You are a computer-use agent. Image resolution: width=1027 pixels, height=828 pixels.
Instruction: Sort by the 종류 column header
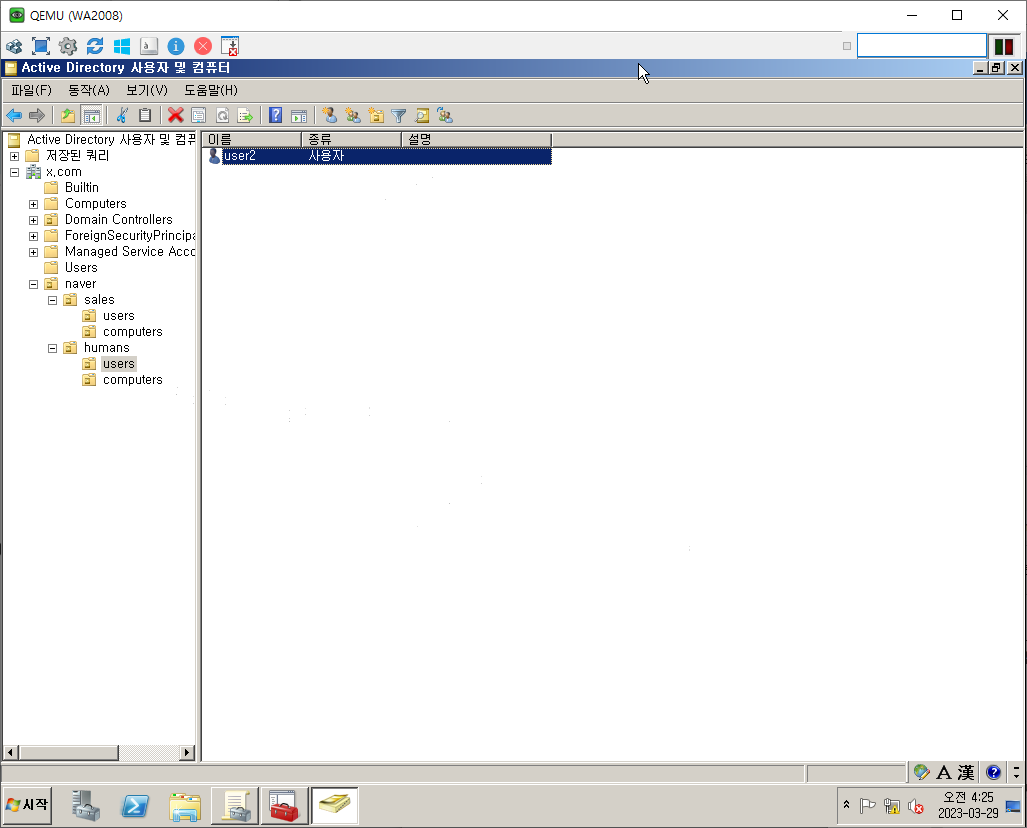pyautogui.click(x=352, y=140)
